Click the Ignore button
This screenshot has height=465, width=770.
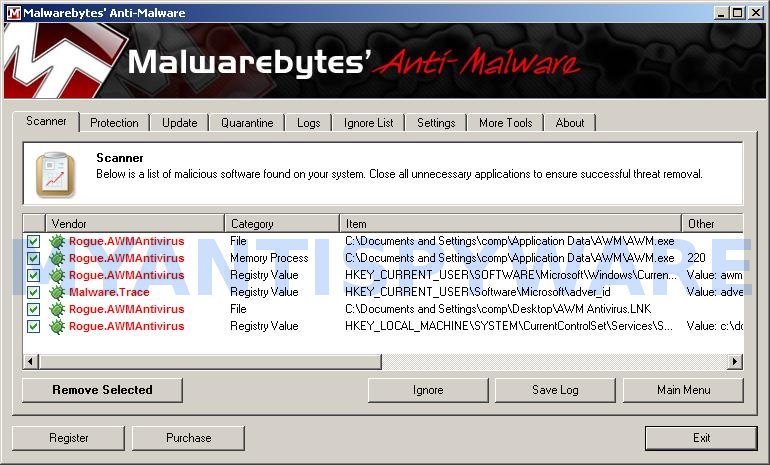[428, 390]
